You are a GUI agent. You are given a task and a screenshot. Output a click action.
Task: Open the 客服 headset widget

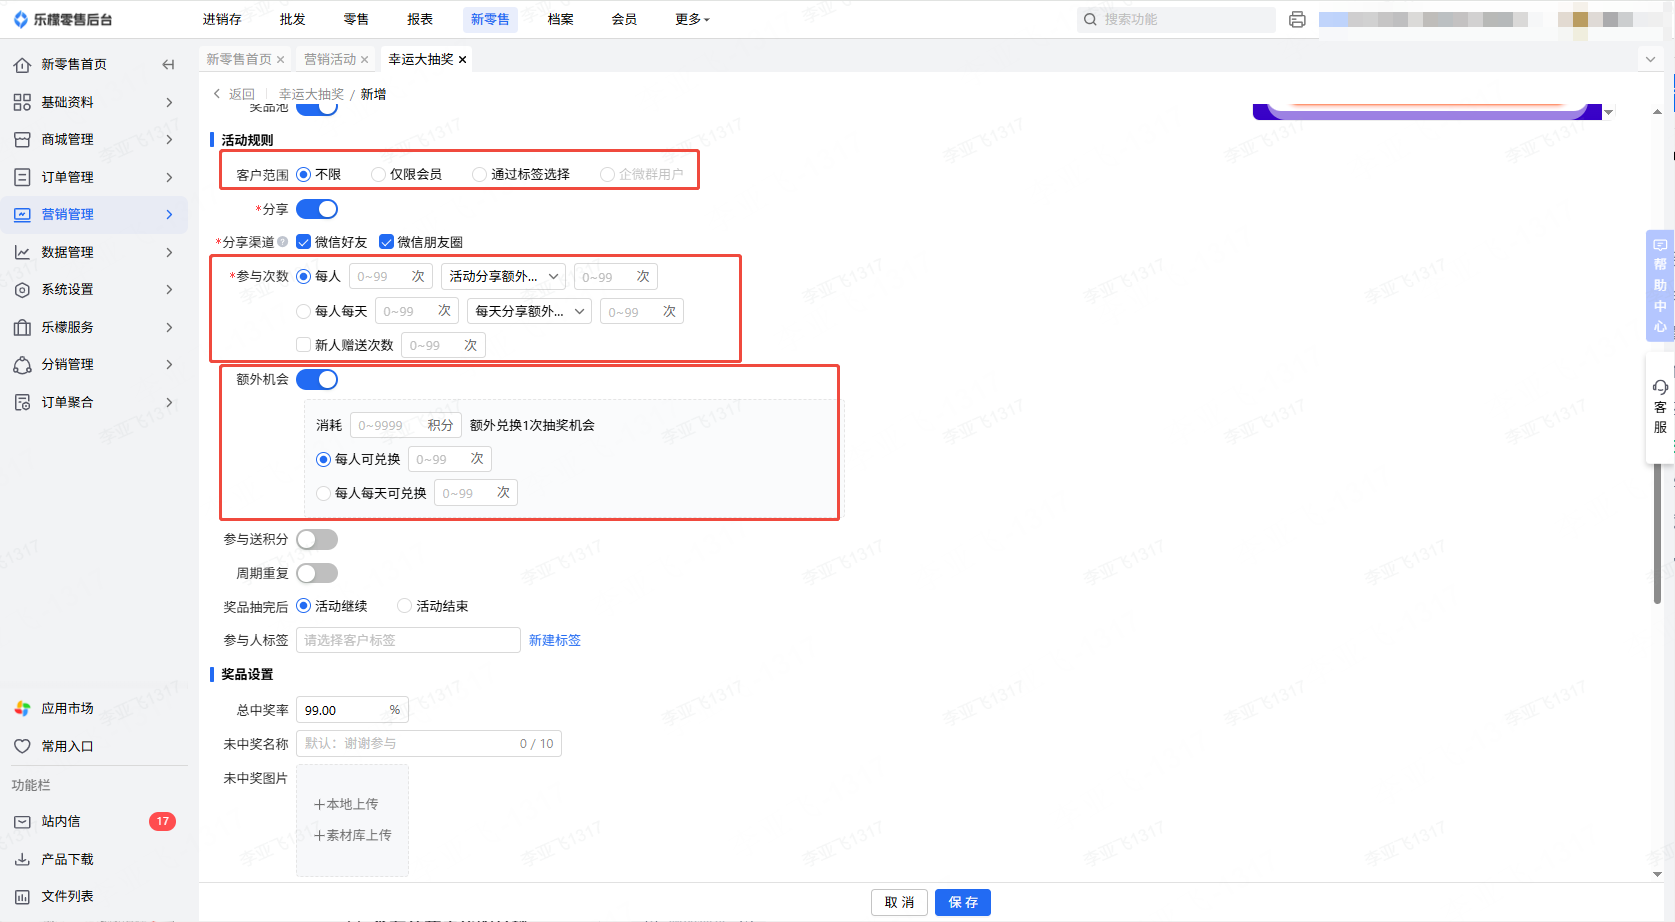[1660, 406]
